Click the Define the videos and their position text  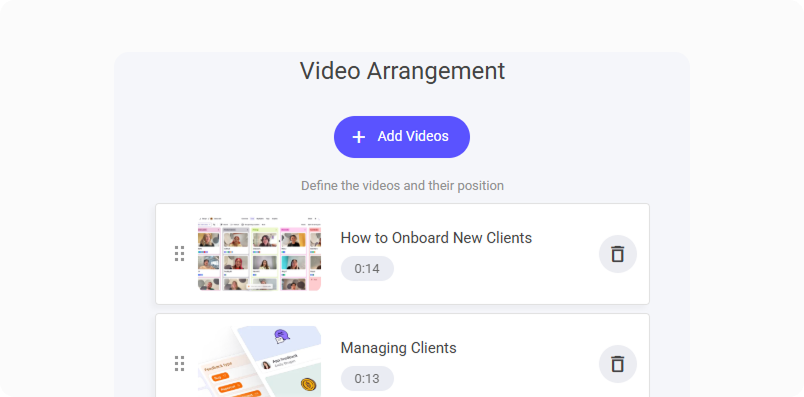coord(403,186)
